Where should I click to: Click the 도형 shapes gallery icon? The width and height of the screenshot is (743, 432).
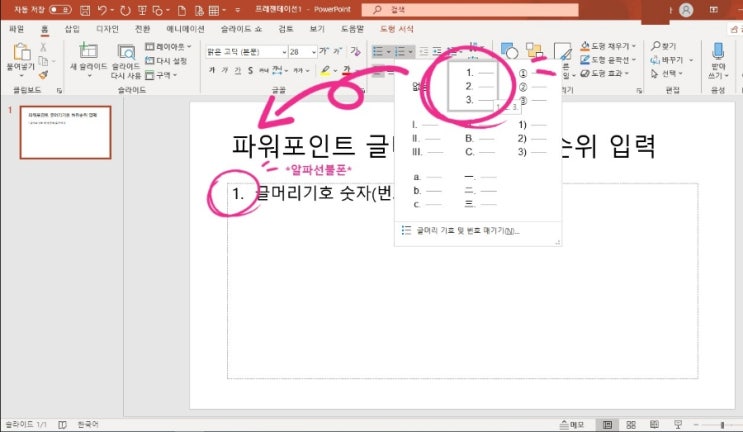509,51
